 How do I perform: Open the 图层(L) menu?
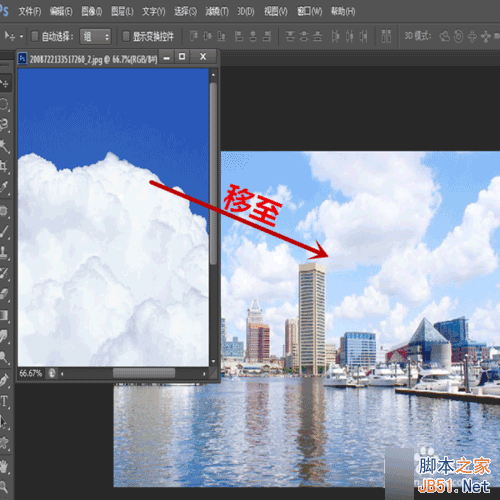122,12
